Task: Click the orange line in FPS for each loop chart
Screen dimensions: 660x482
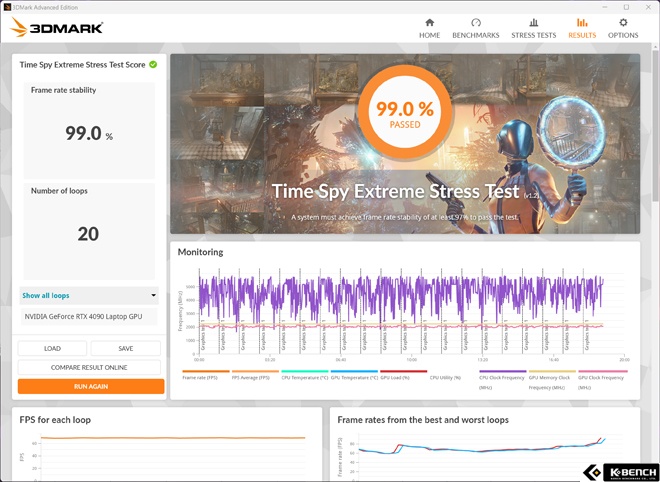Action: point(173,438)
